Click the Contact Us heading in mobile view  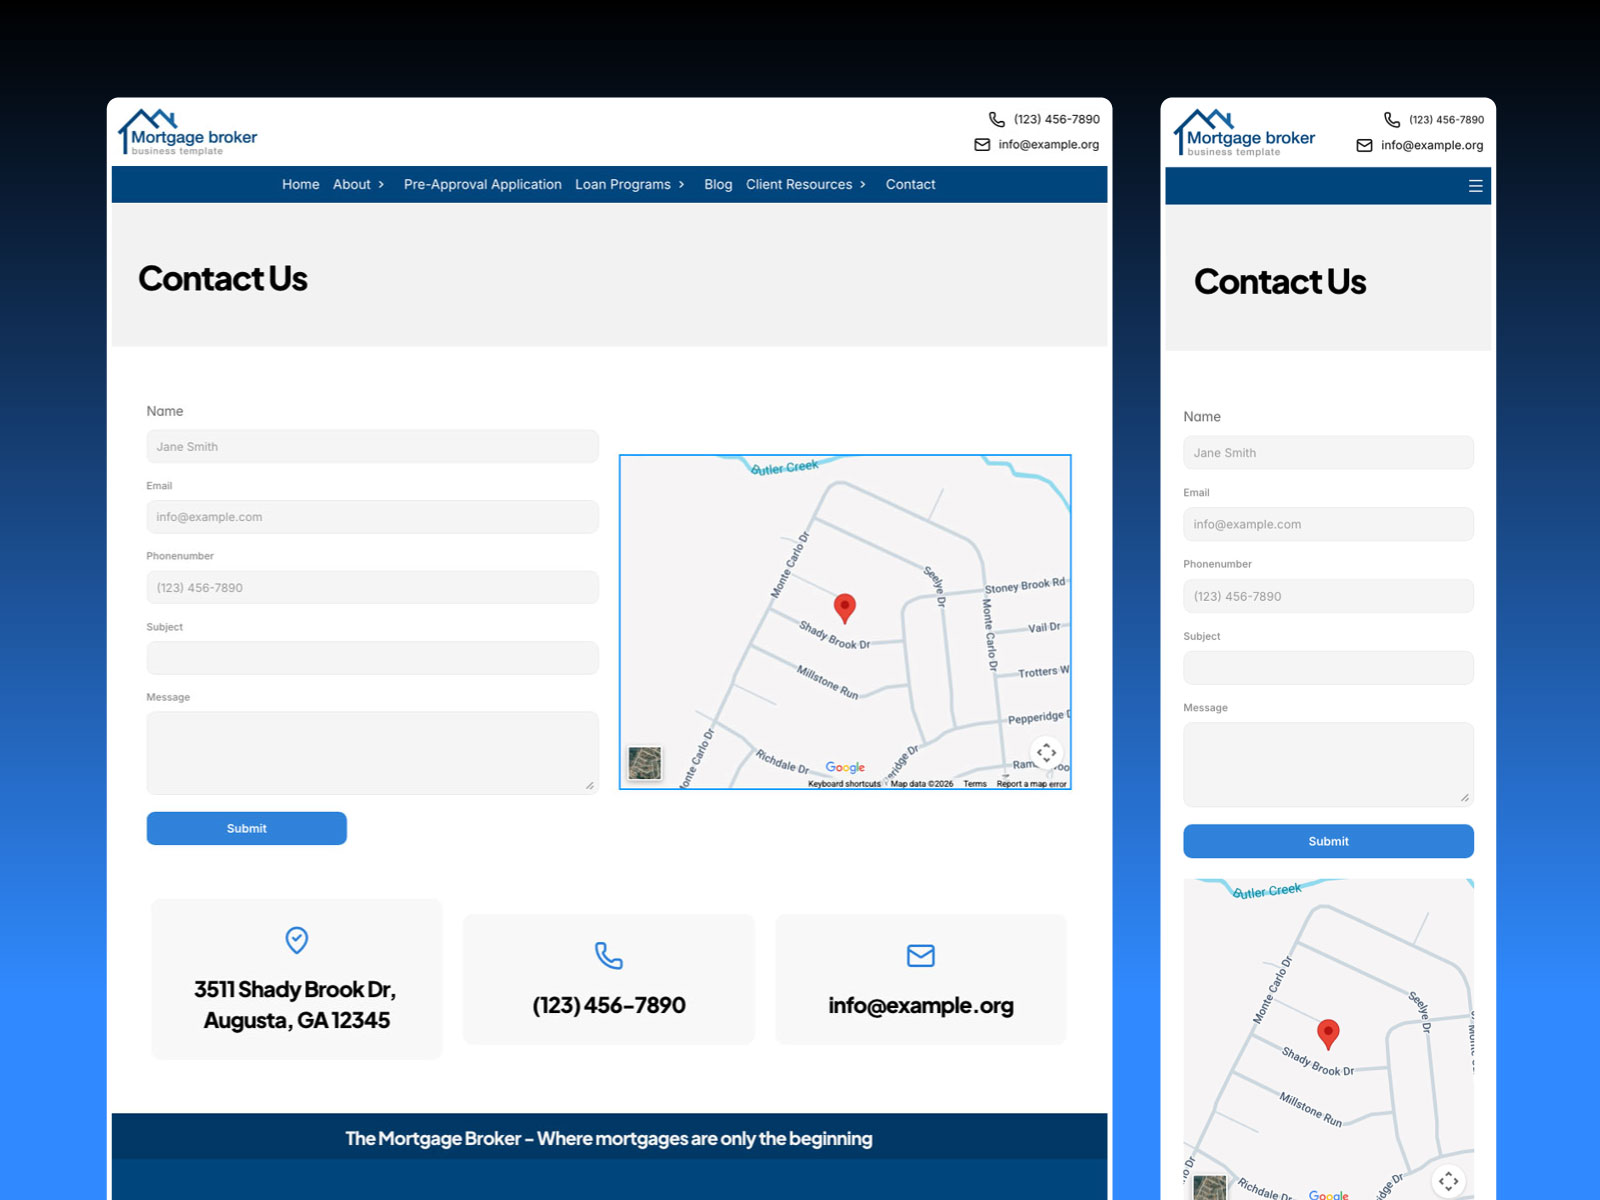tap(1280, 282)
